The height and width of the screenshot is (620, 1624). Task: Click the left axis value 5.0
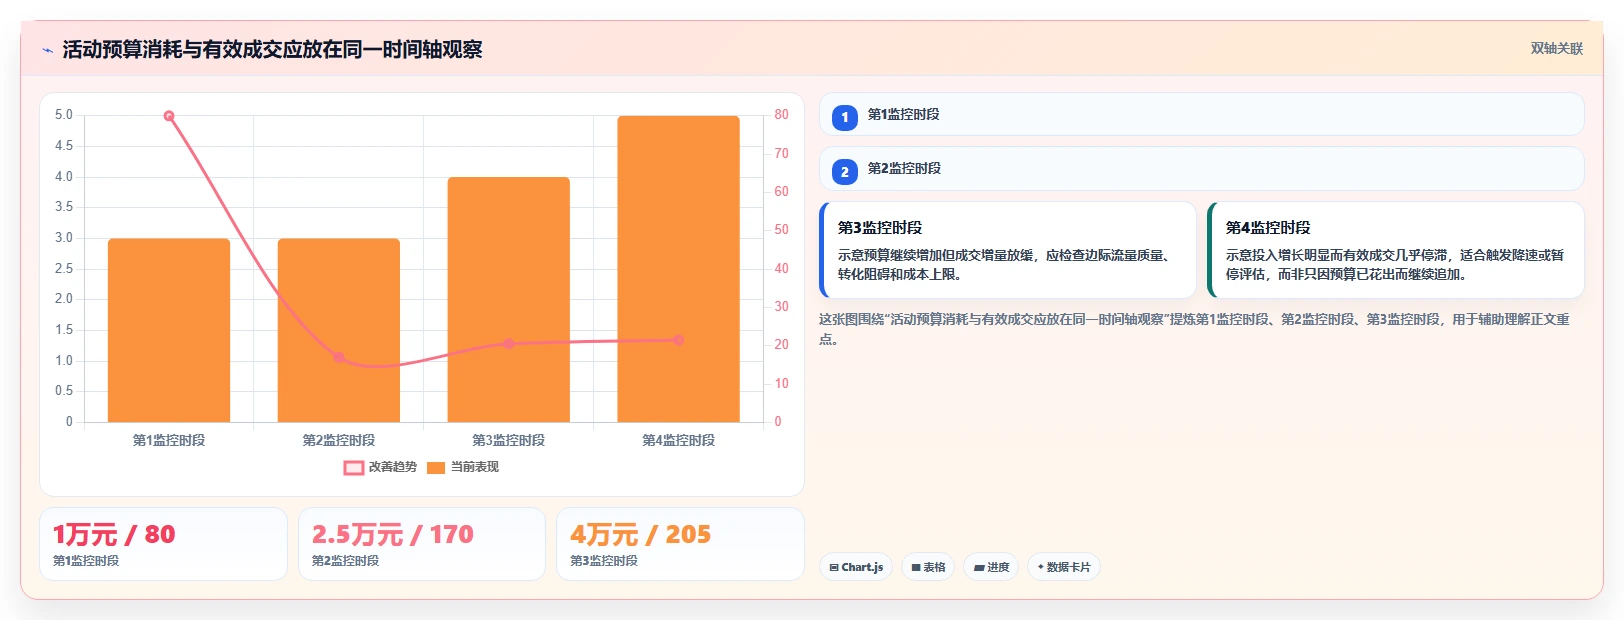coord(64,115)
